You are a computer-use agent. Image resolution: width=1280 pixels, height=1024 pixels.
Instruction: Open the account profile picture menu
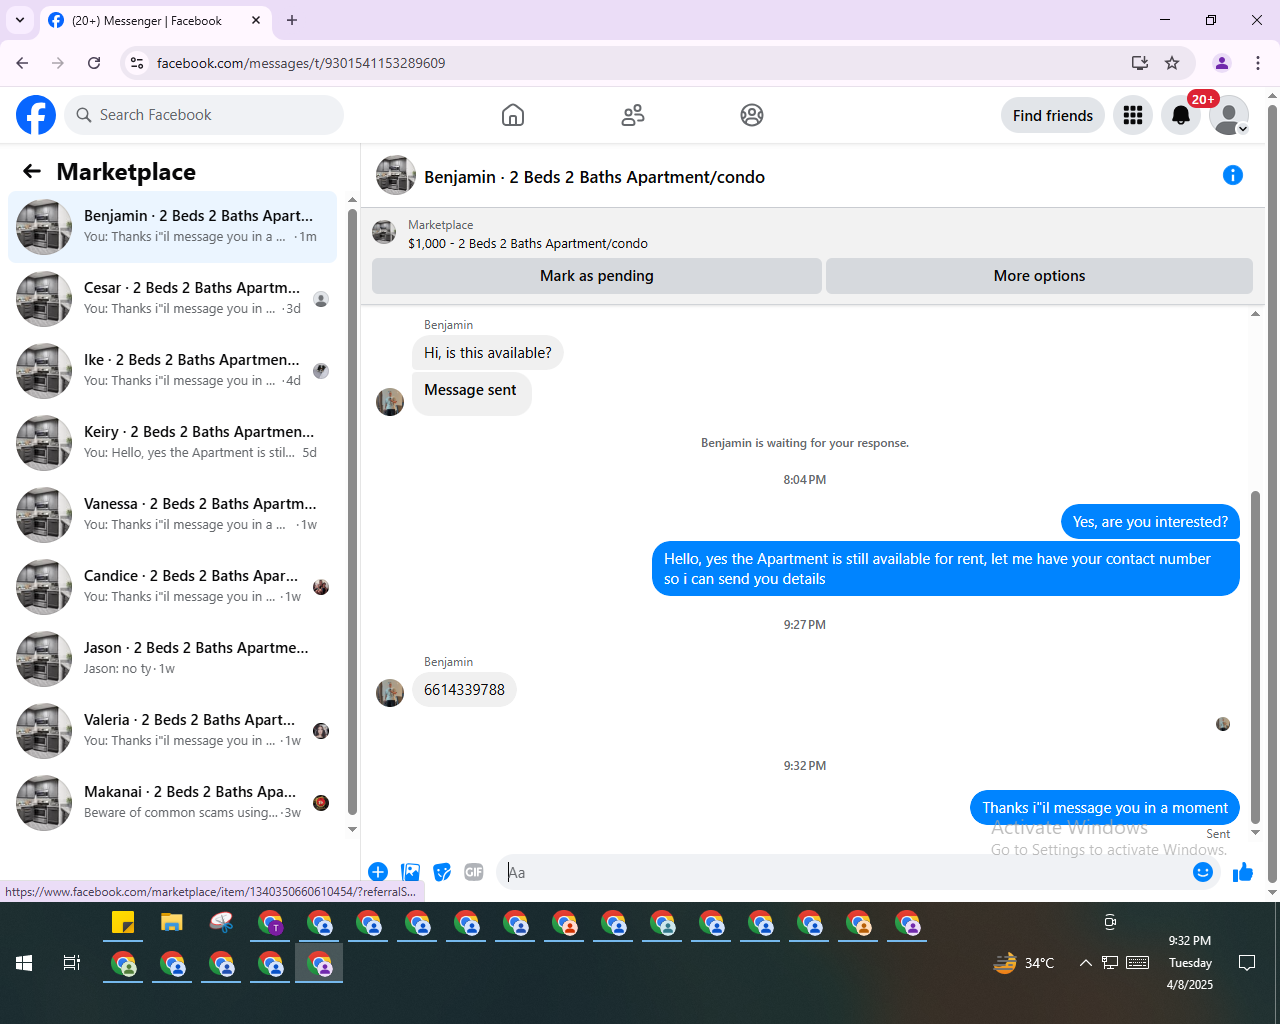[1229, 115]
